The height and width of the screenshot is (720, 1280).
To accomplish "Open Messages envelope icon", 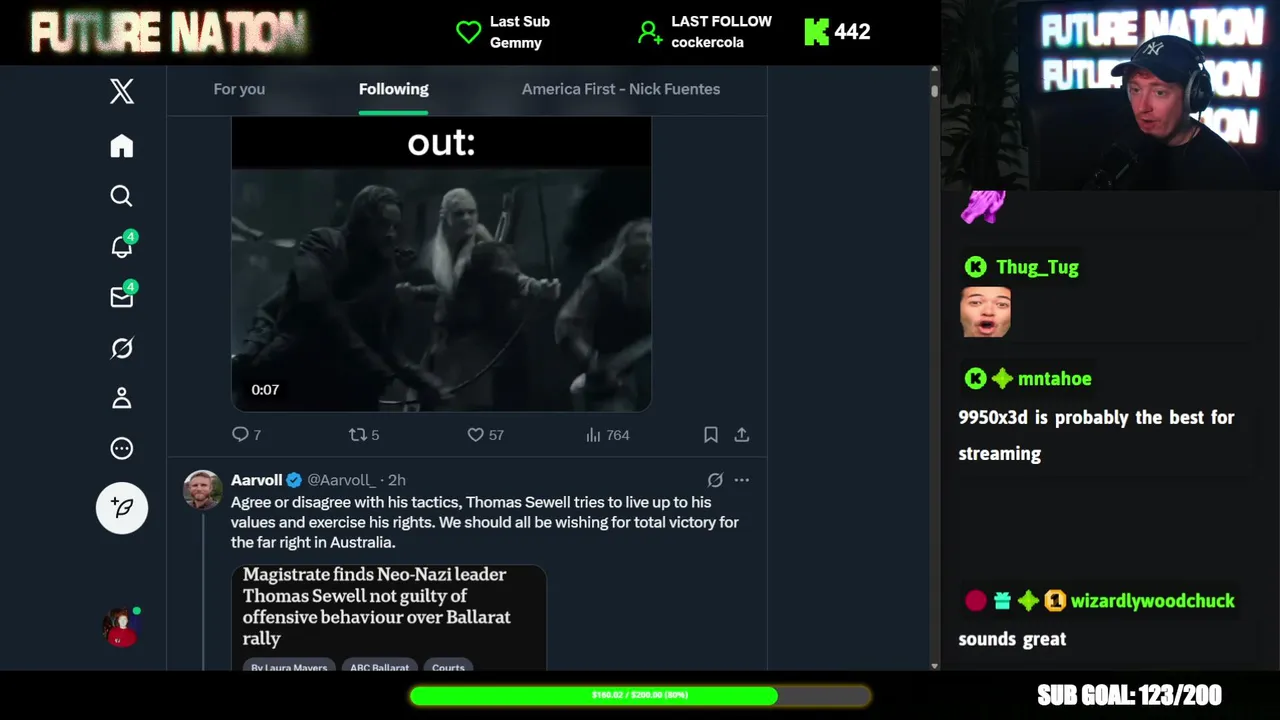I will [122, 296].
